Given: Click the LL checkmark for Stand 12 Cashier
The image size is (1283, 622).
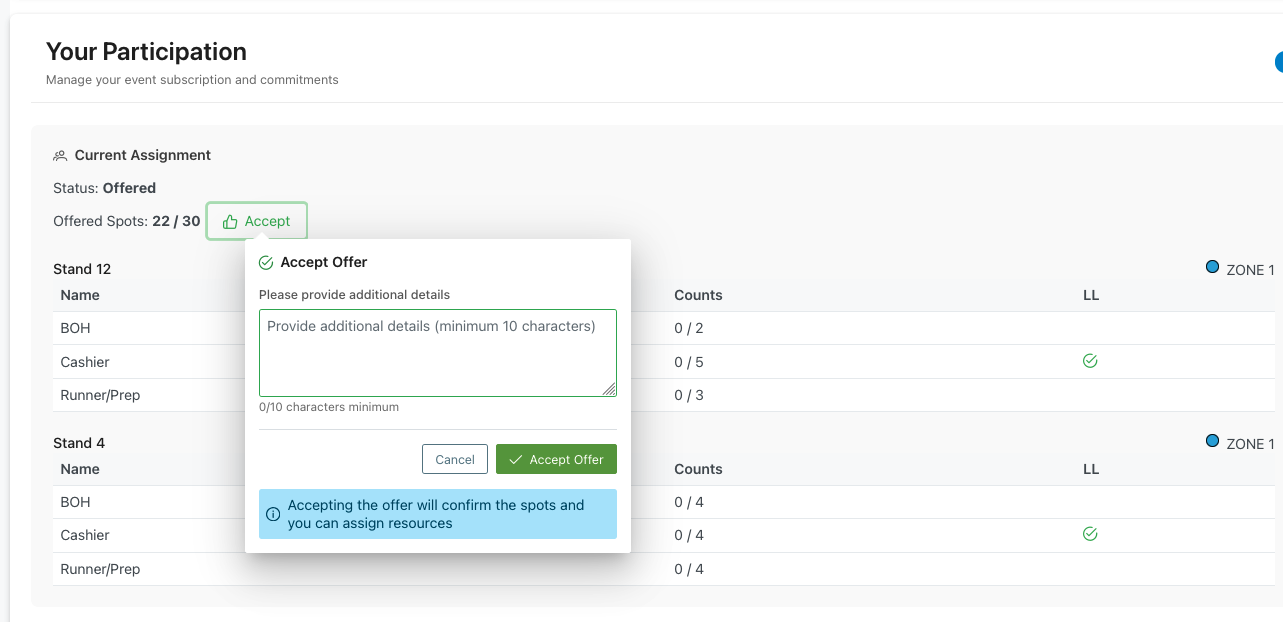Looking at the screenshot, I should 1090,361.
